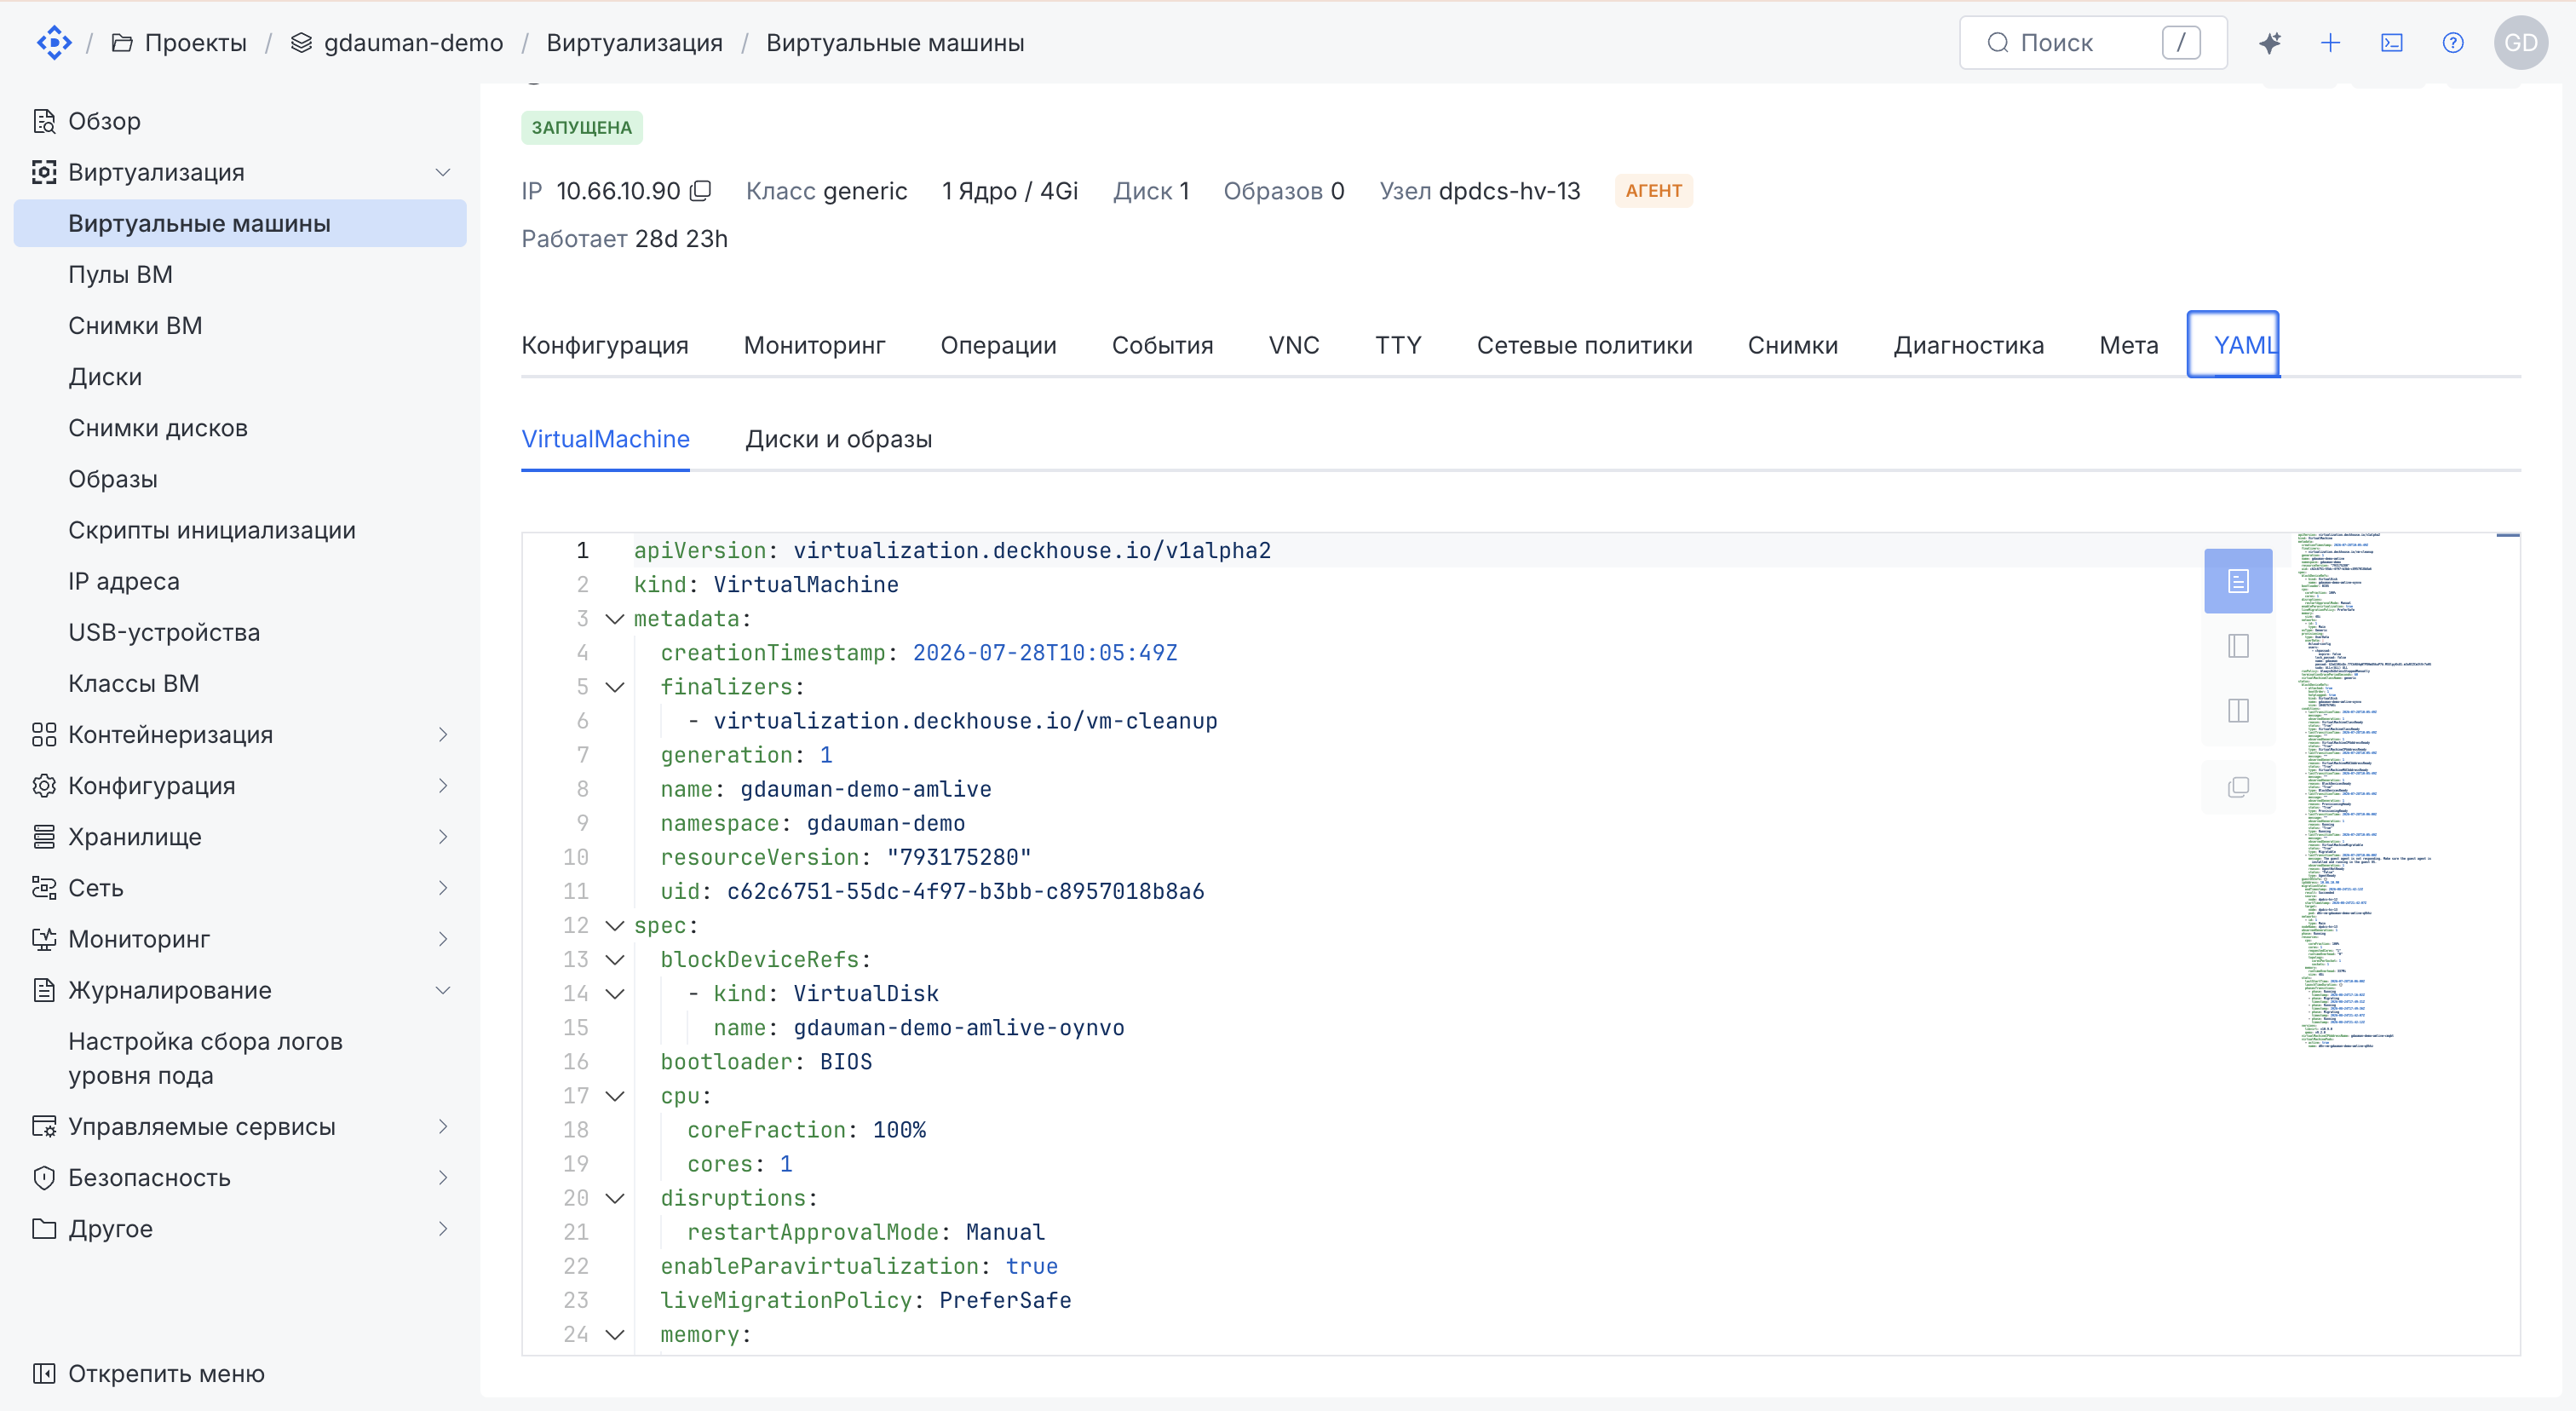Image resolution: width=2576 pixels, height=1411 pixels.
Task: Click the Журналирование document icon
Action: pyautogui.click(x=44, y=990)
